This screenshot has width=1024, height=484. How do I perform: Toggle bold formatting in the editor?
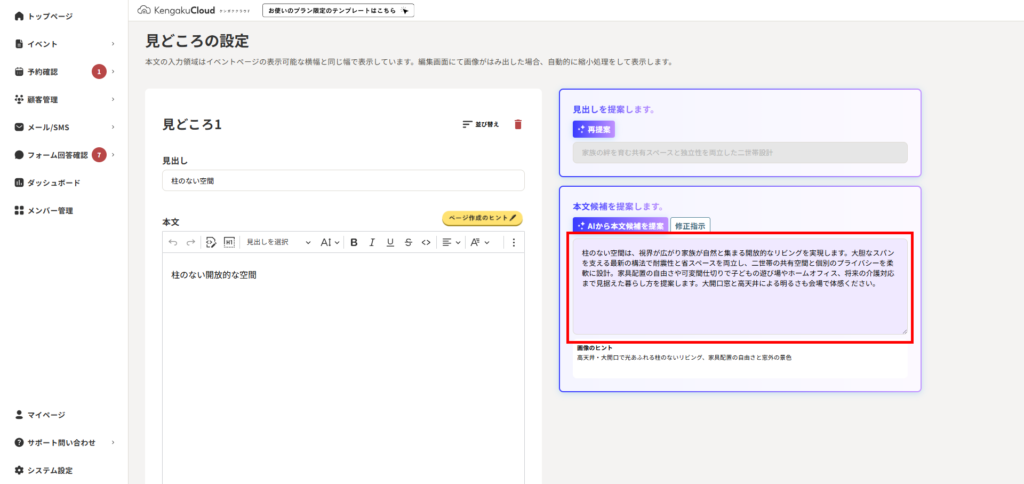(354, 242)
